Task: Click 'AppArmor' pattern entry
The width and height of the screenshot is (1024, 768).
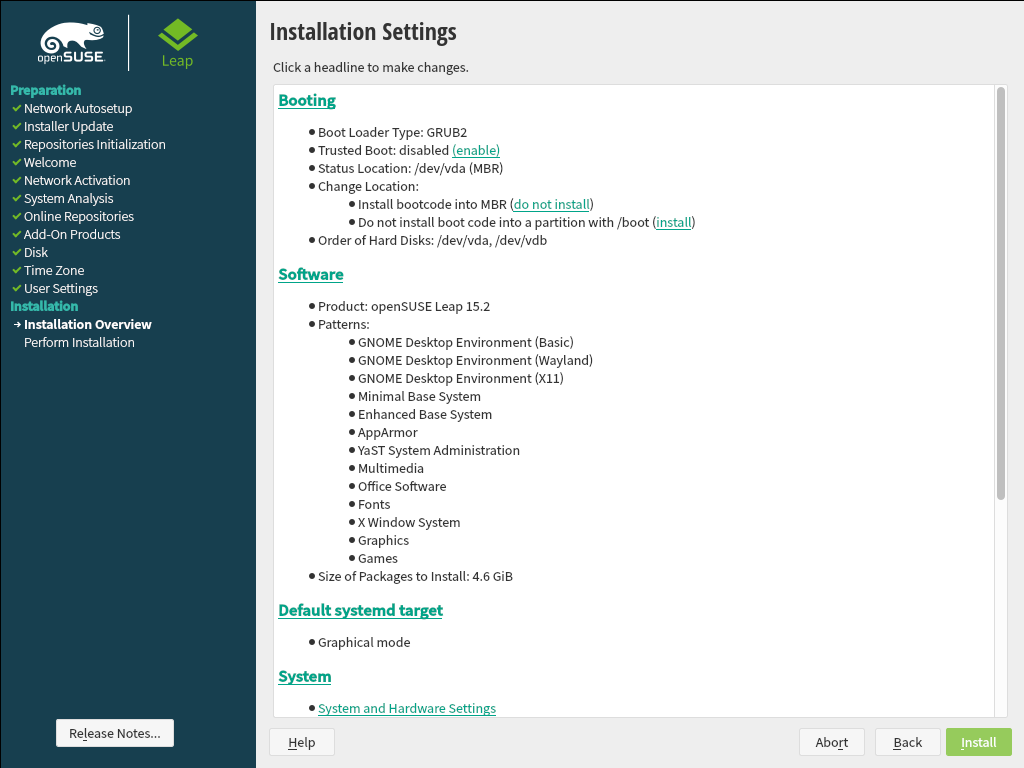Action: coord(387,432)
